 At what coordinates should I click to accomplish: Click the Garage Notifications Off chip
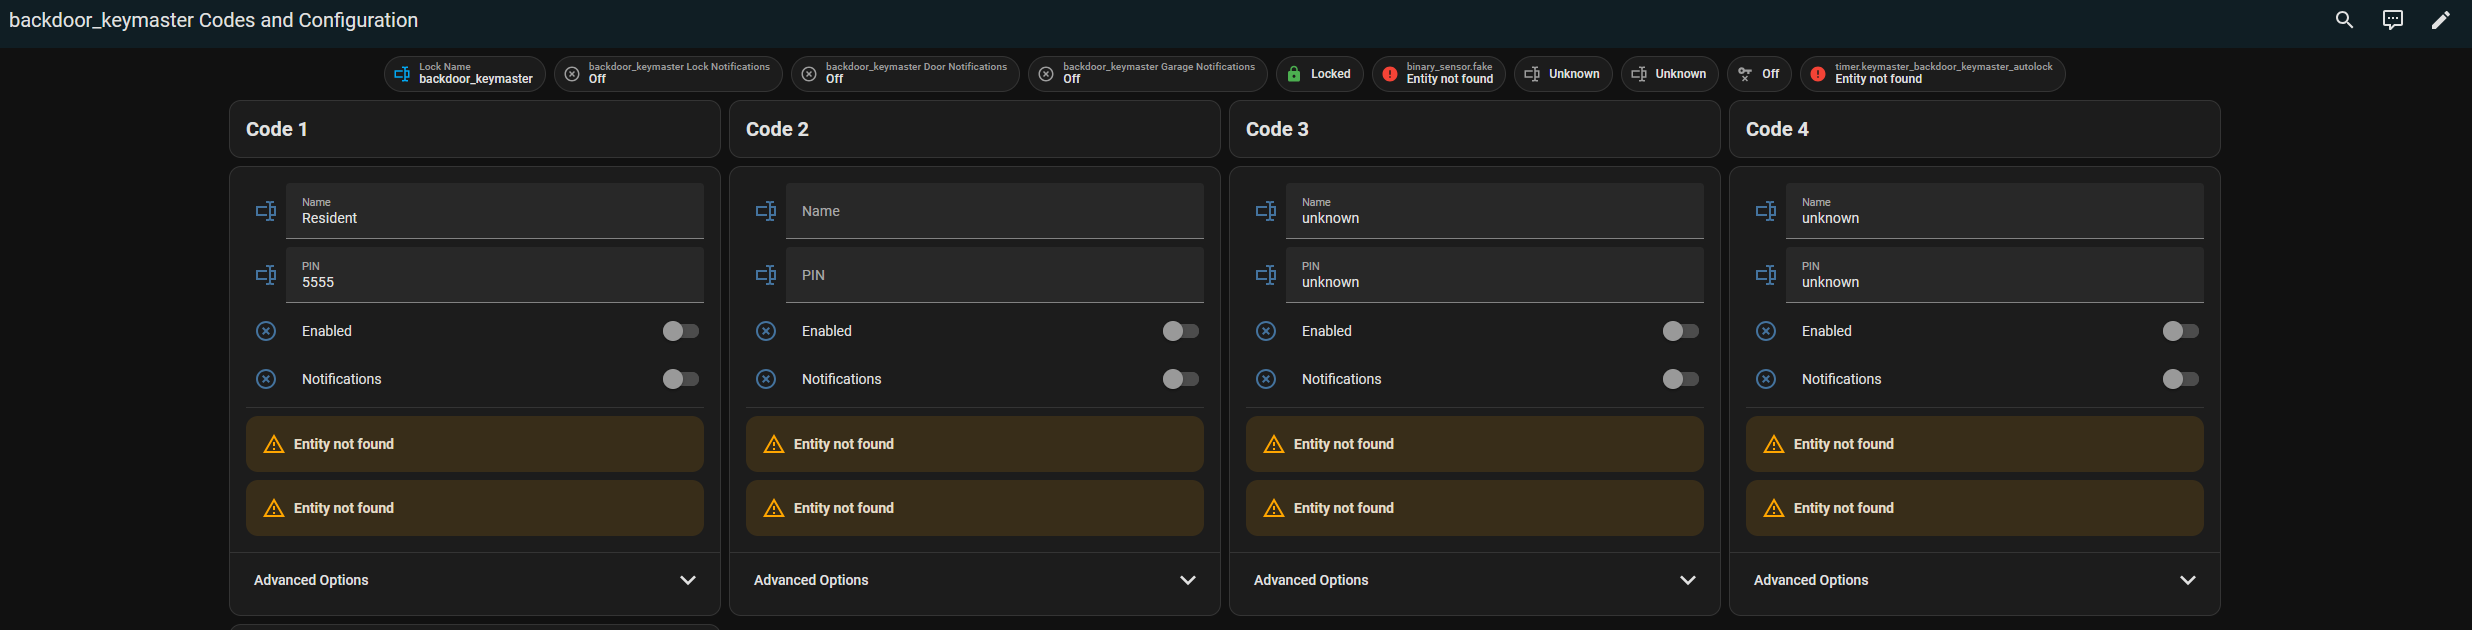tap(1147, 74)
